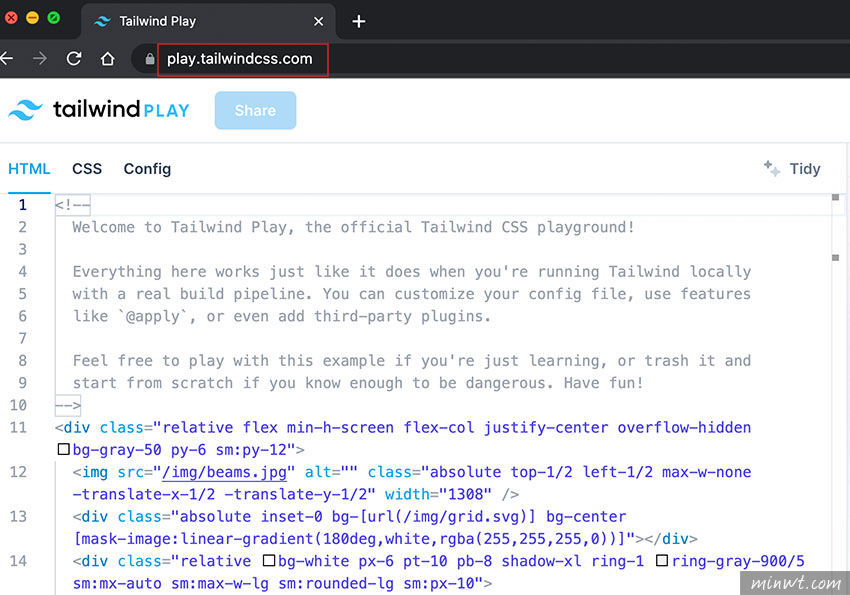Click the browser forward arrow
The width and height of the screenshot is (850, 595).
tap(40, 58)
